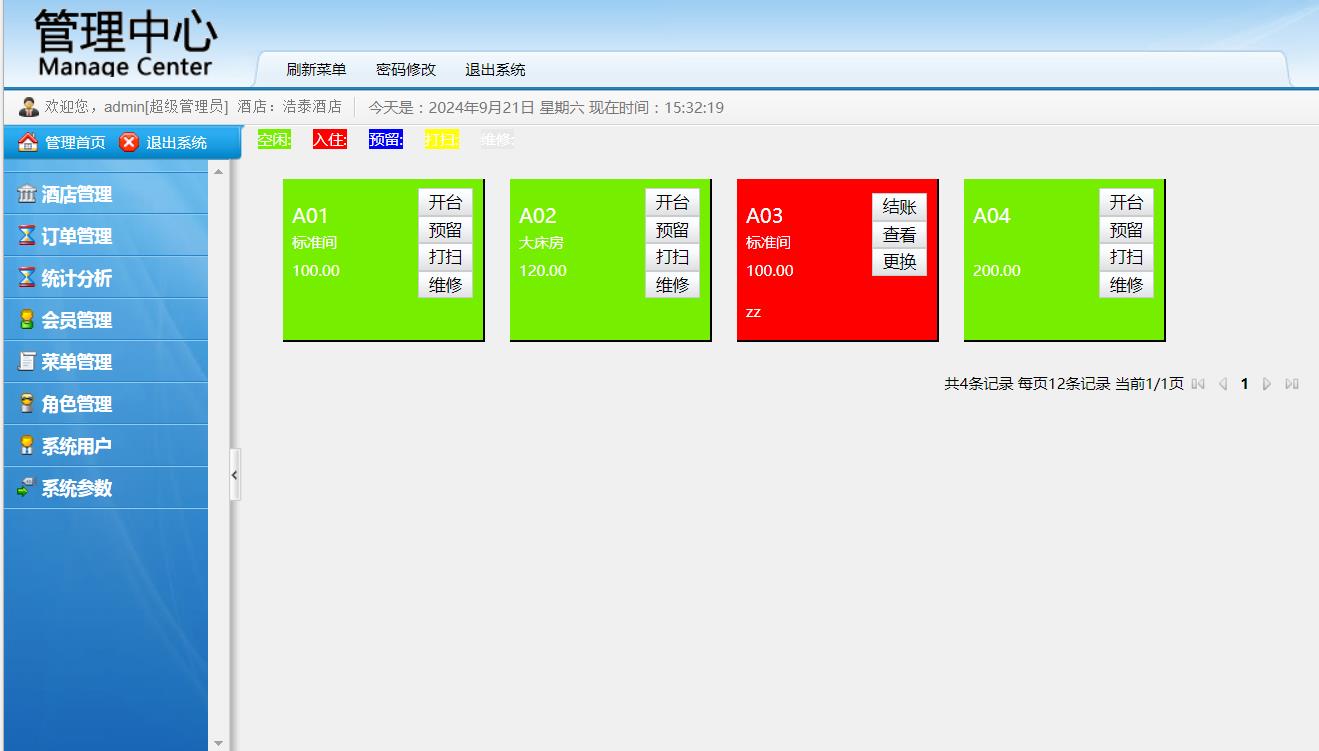Click 开台 button for room A01

(445, 203)
